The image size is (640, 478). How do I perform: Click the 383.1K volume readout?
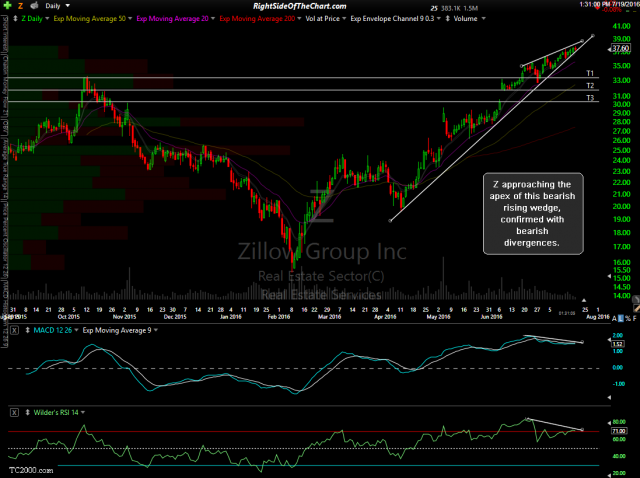pos(450,8)
